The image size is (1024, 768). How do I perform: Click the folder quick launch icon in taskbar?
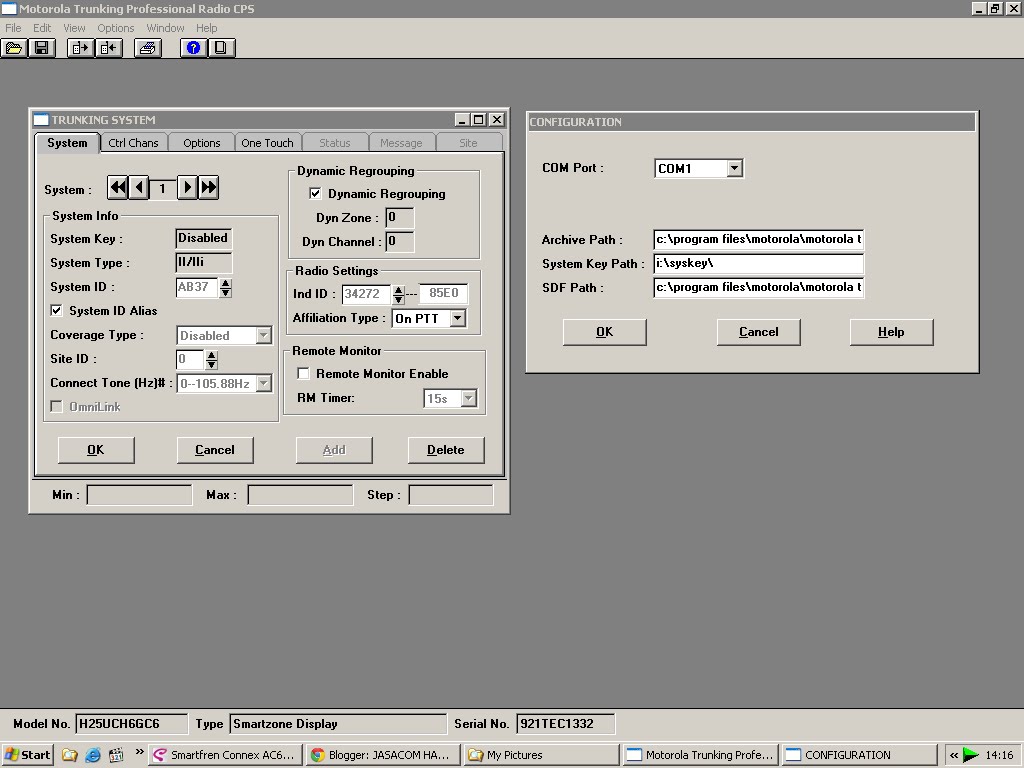(70, 755)
